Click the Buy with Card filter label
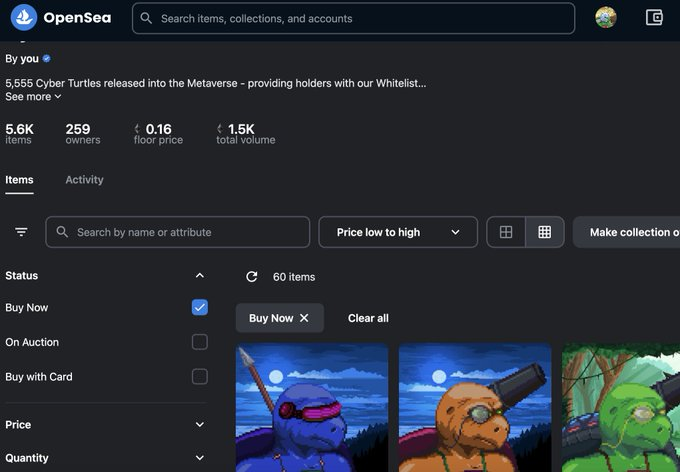The height and width of the screenshot is (472, 680). (x=39, y=377)
